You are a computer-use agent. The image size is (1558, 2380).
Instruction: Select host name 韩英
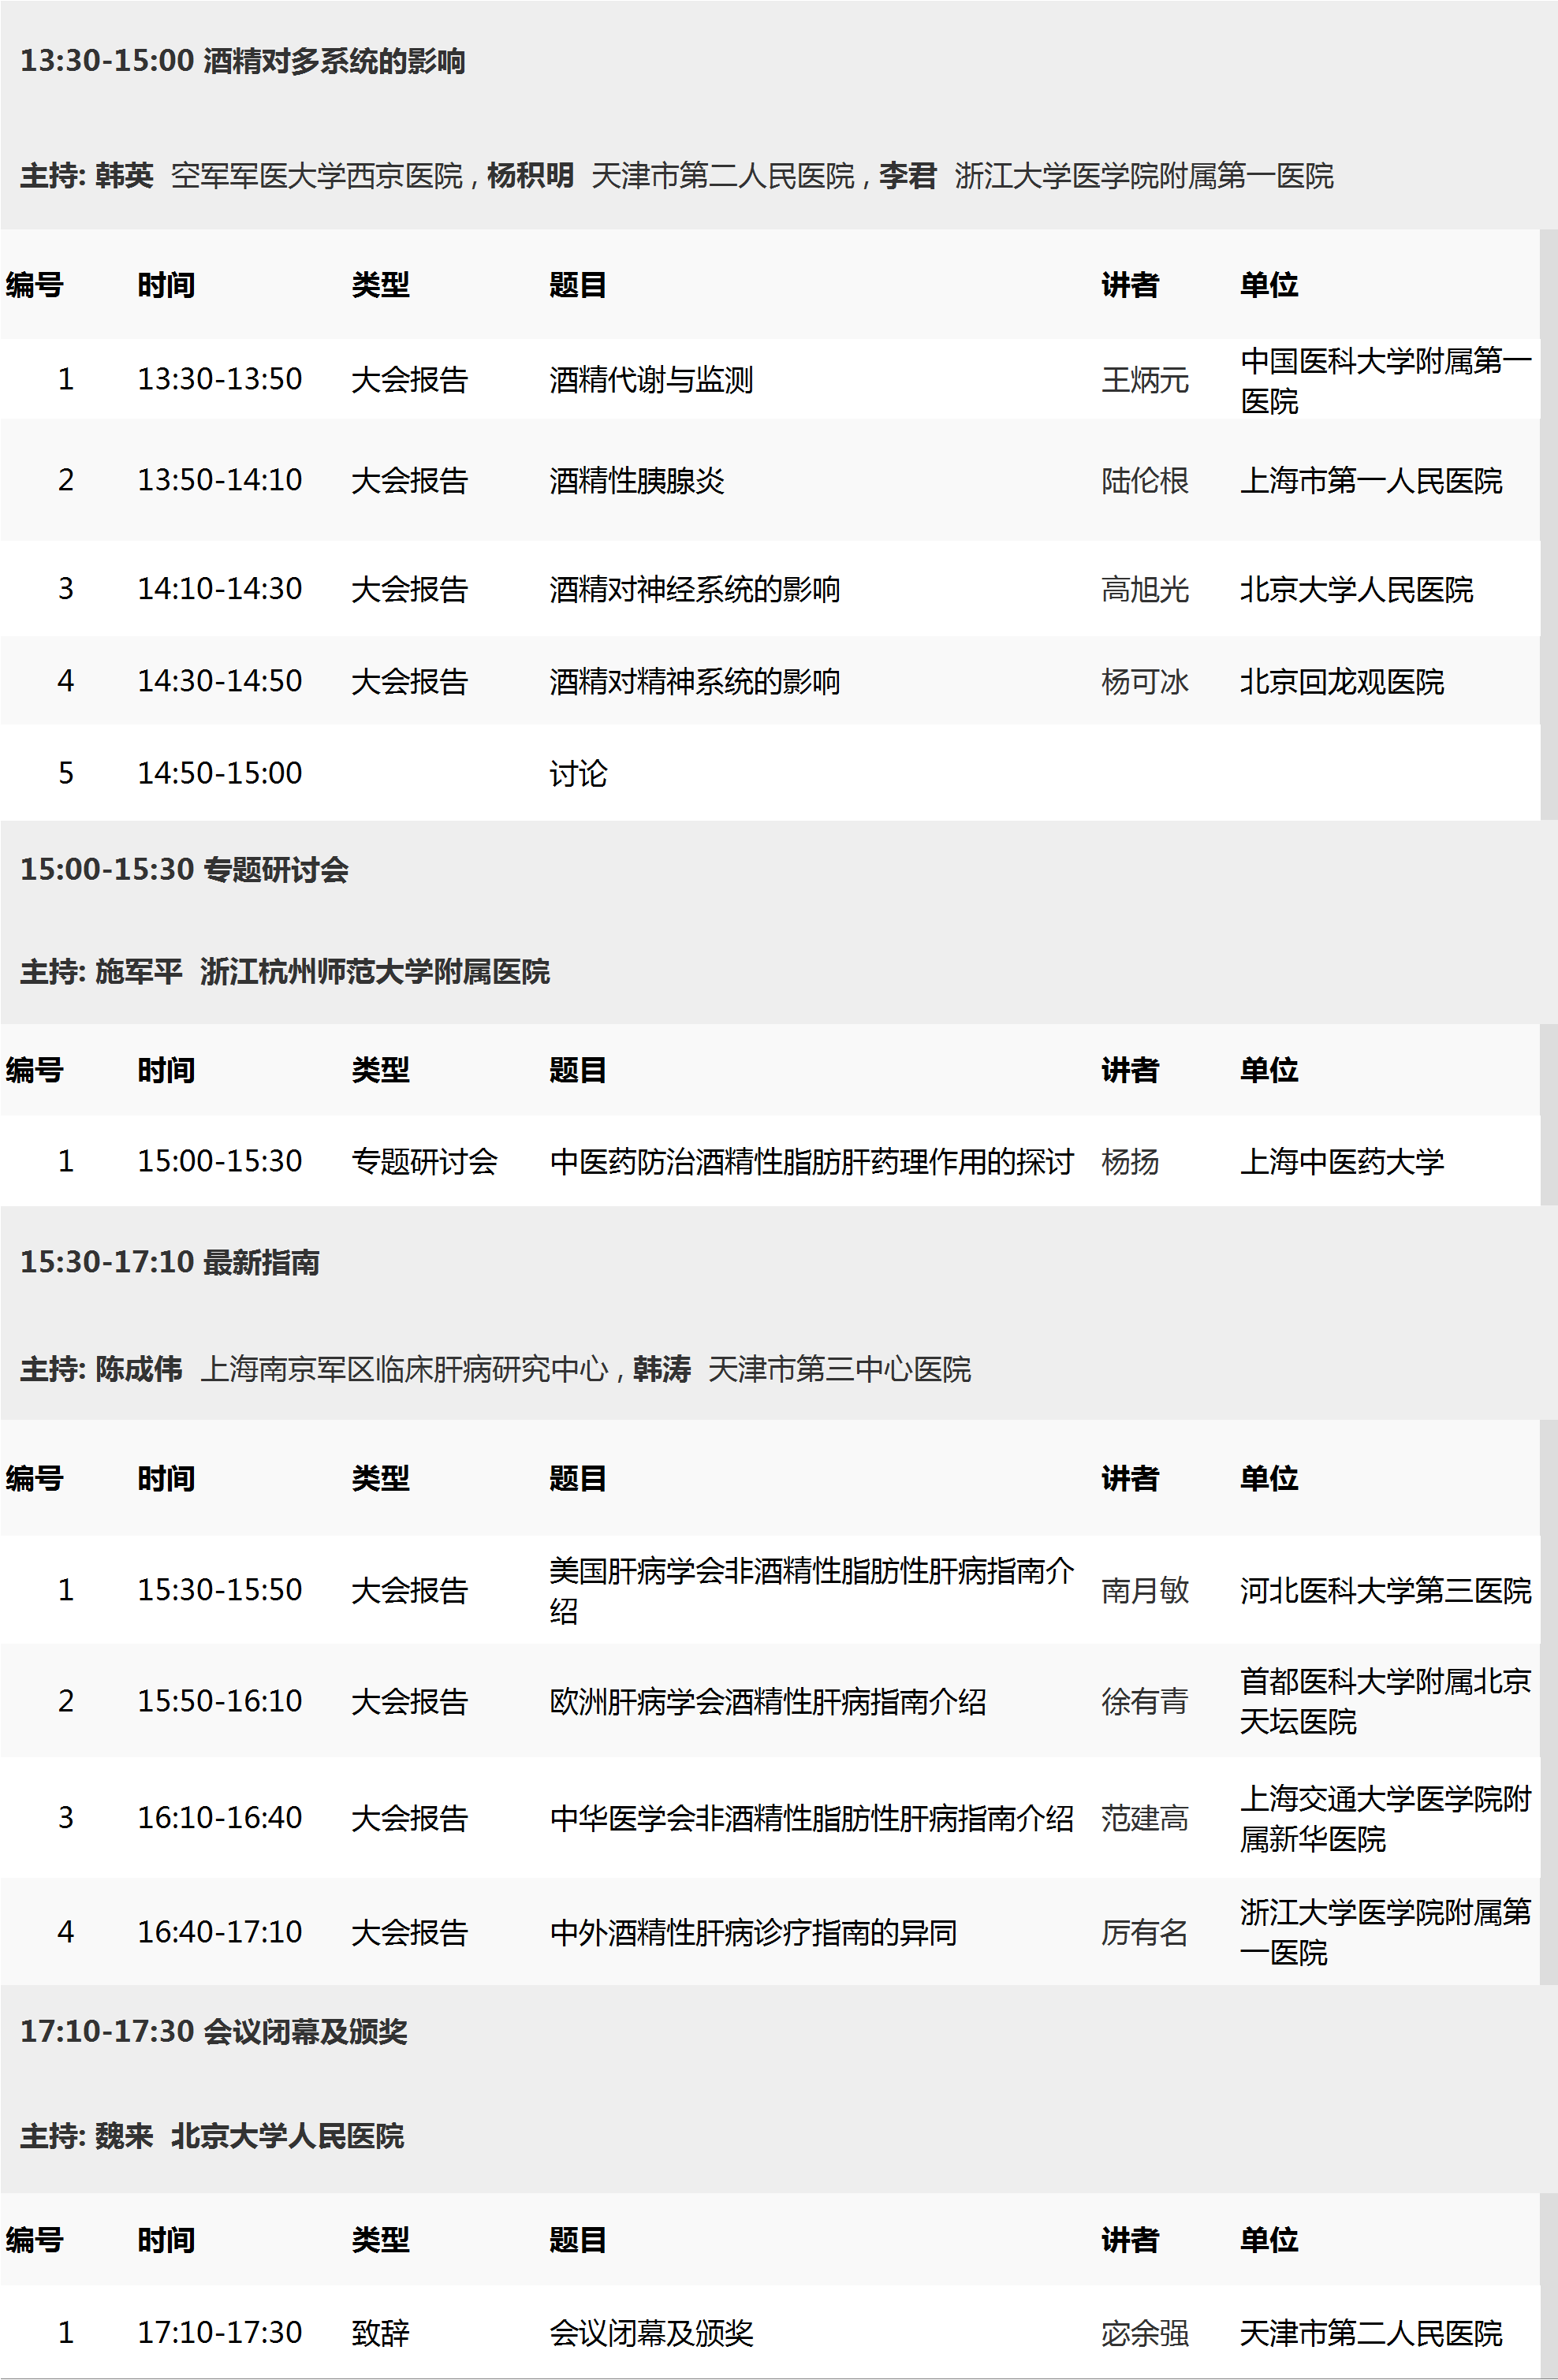[x=124, y=176]
